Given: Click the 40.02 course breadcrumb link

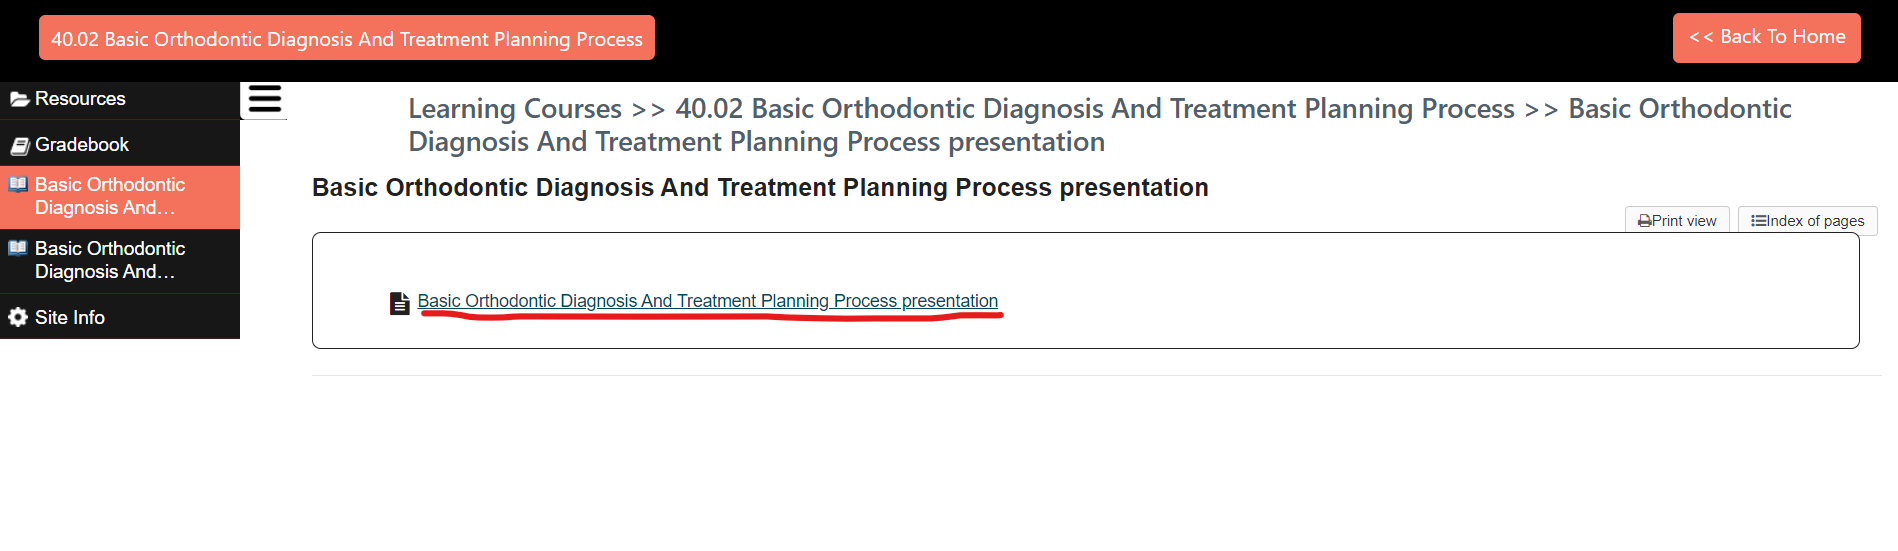Looking at the screenshot, I should tap(1095, 108).
